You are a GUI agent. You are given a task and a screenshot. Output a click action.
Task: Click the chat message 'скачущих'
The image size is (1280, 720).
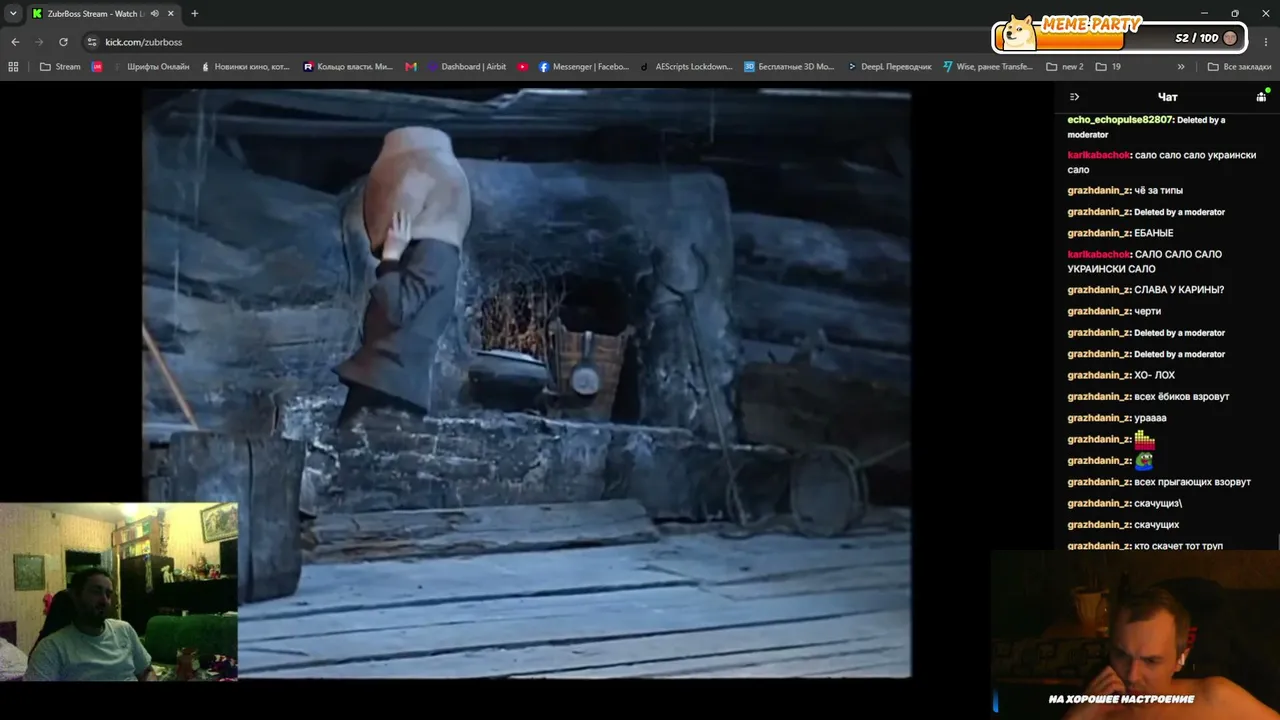(x=1157, y=525)
